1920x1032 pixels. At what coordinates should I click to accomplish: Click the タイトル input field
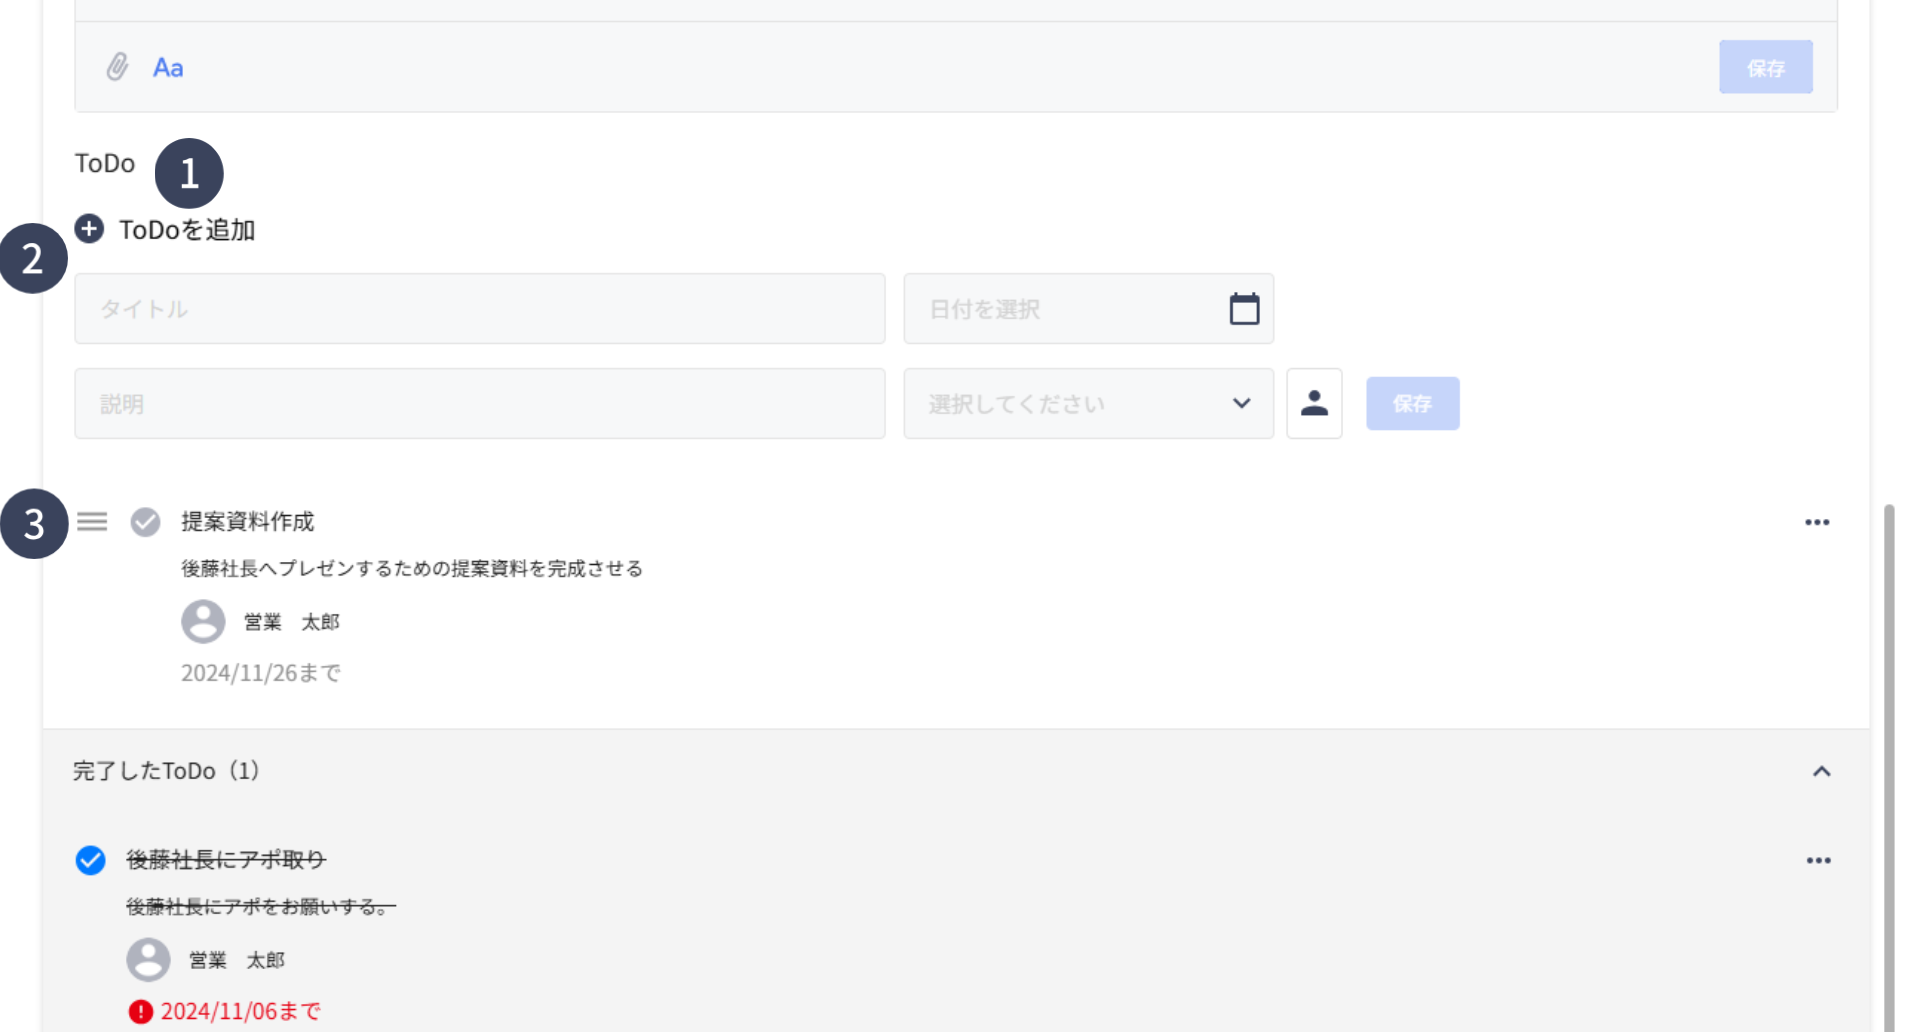pos(479,309)
